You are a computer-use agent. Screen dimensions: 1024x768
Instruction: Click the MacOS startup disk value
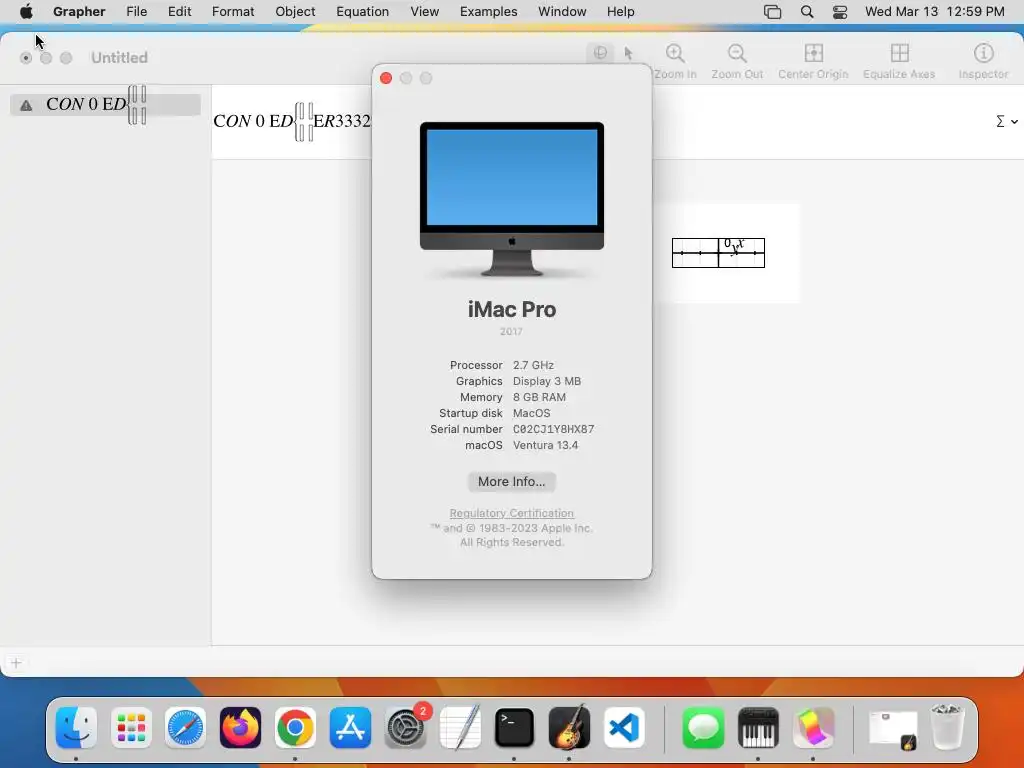coord(532,413)
